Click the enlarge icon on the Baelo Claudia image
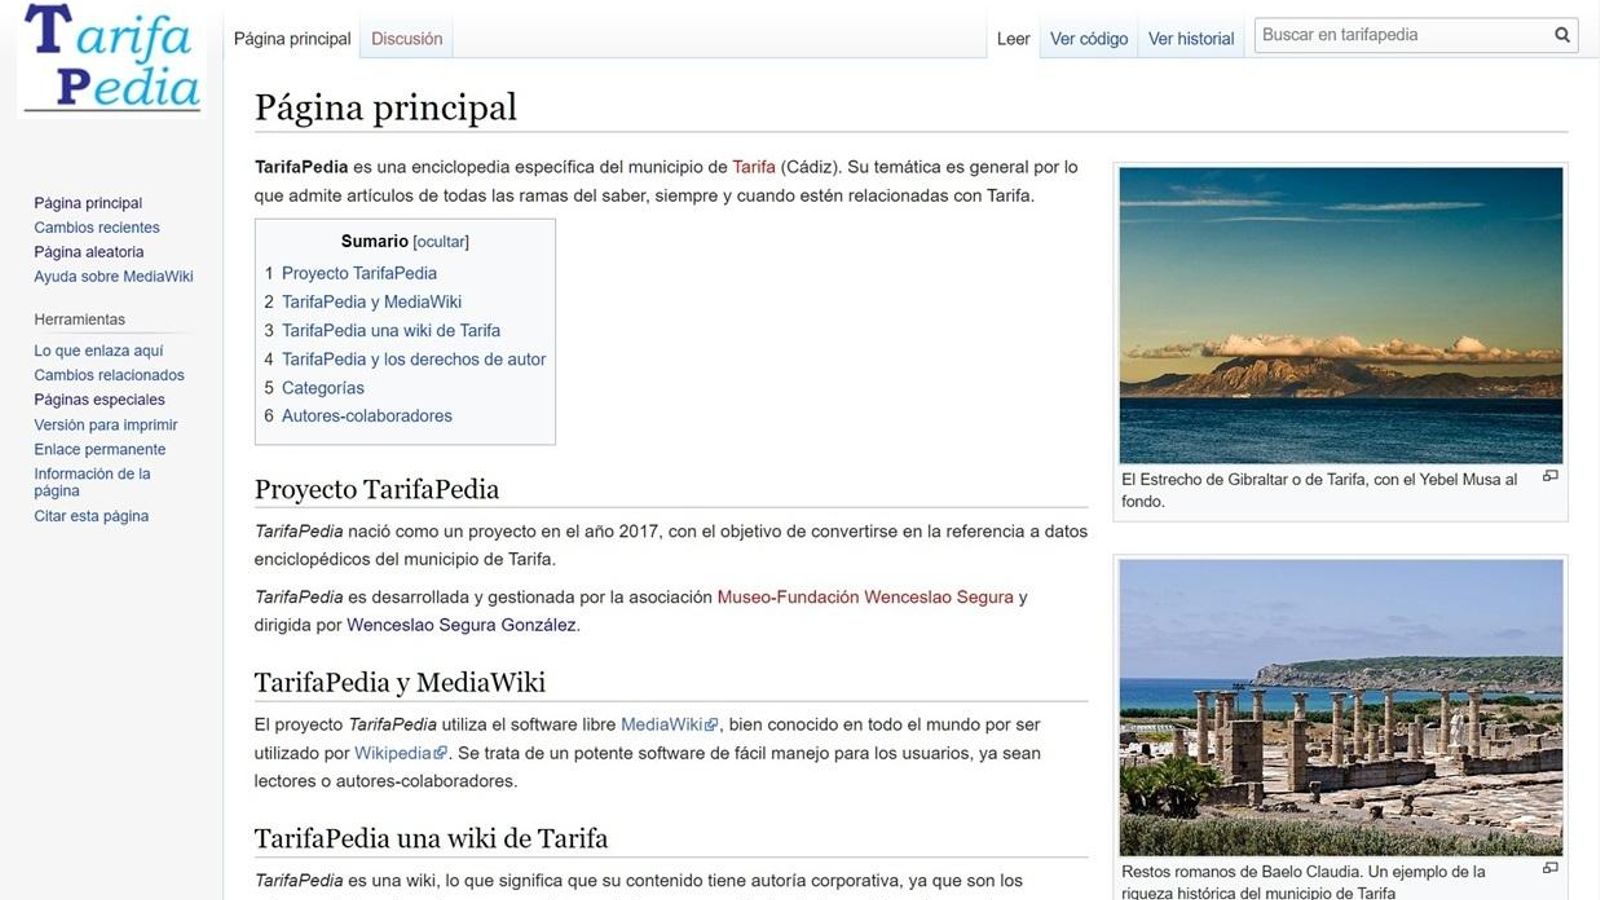This screenshot has width=1600, height=900. point(1553,866)
